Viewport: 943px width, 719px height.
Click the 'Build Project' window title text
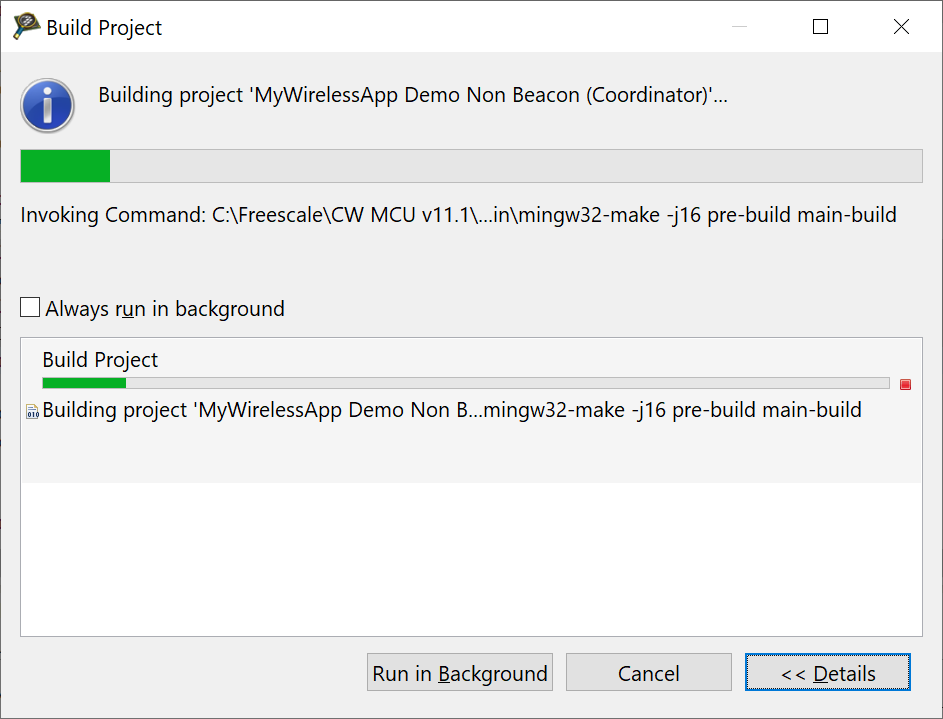104,28
